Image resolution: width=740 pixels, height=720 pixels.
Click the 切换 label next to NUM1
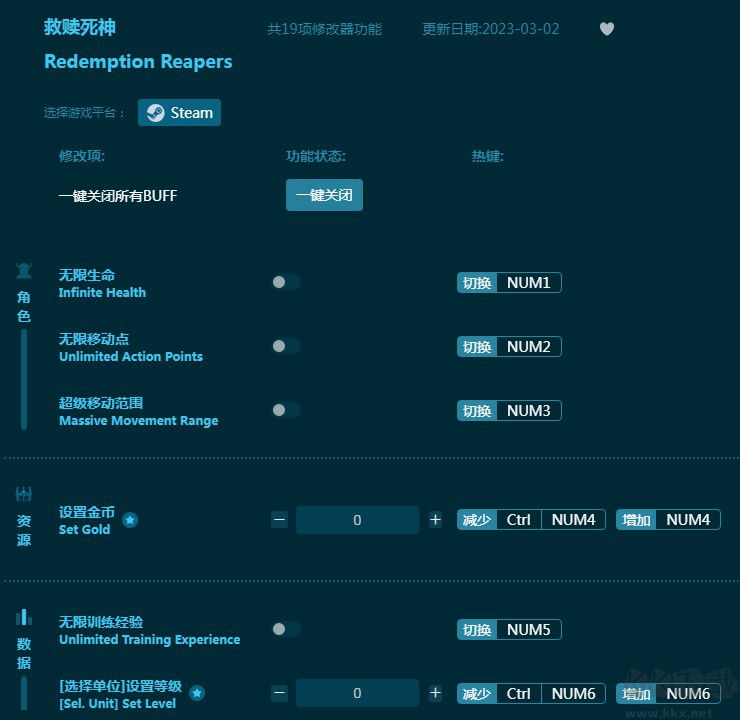(x=477, y=283)
